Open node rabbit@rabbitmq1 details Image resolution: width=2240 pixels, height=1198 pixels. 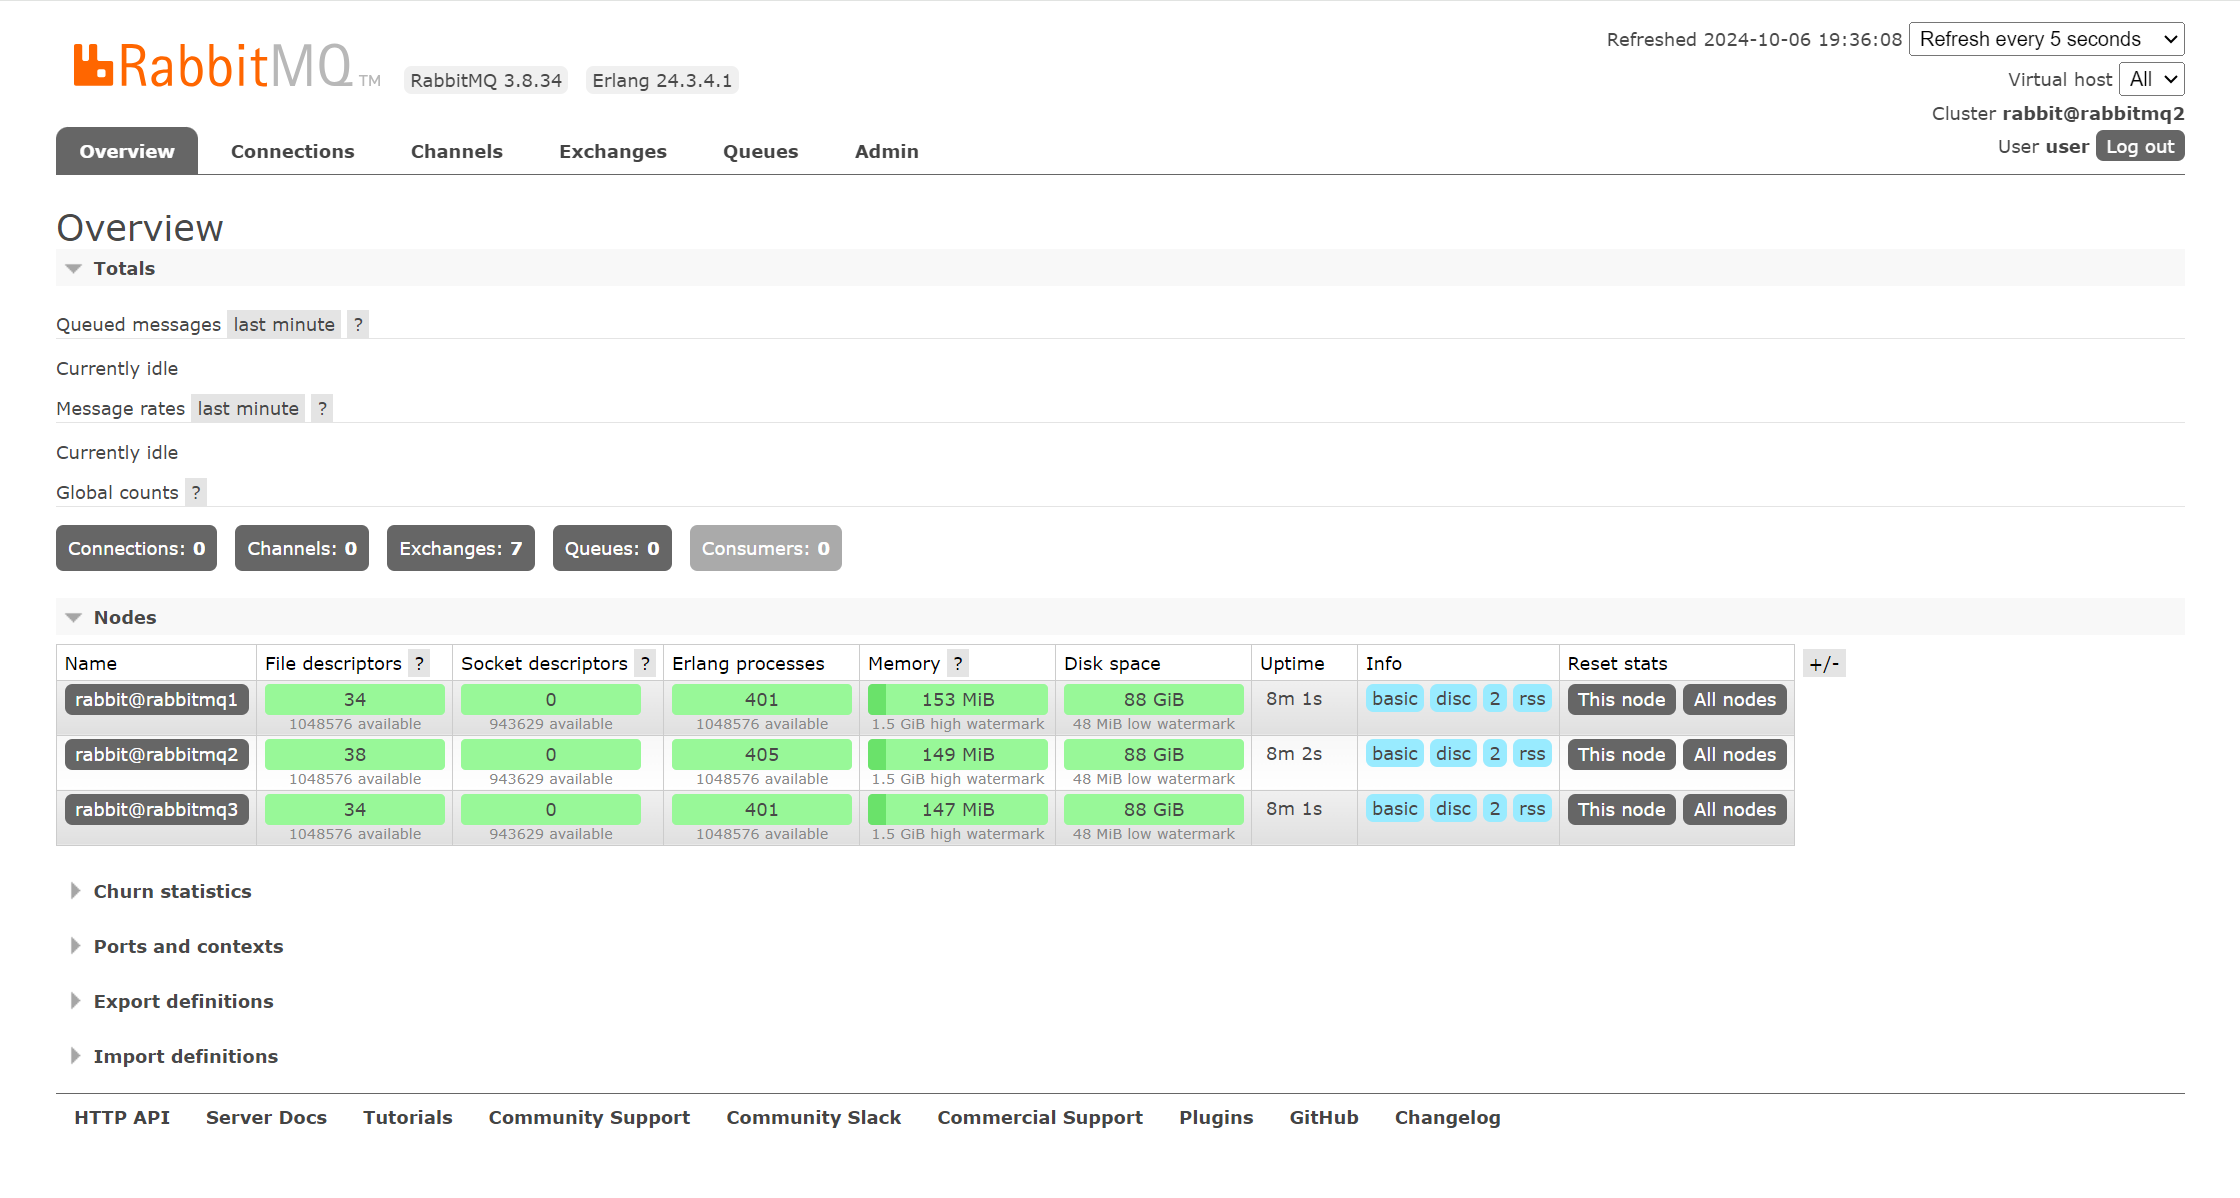pyautogui.click(x=157, y=699)
